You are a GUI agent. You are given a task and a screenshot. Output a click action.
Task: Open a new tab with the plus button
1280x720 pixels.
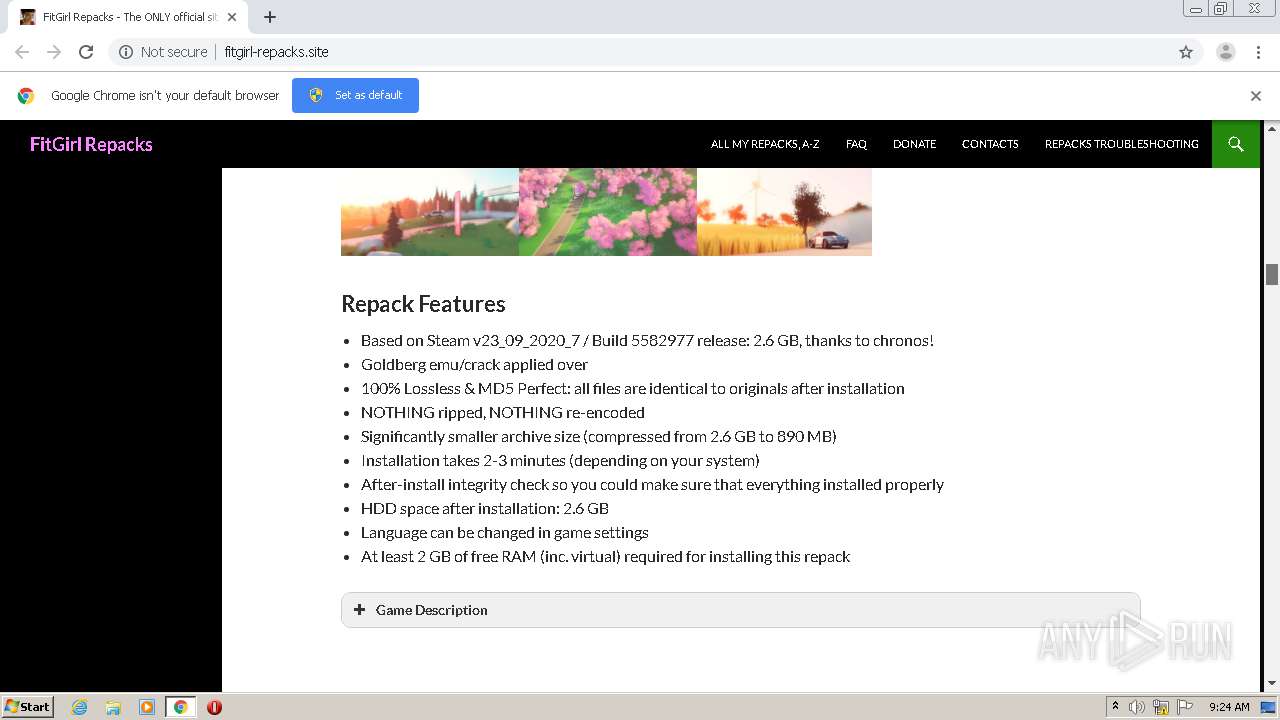point(270,17)
